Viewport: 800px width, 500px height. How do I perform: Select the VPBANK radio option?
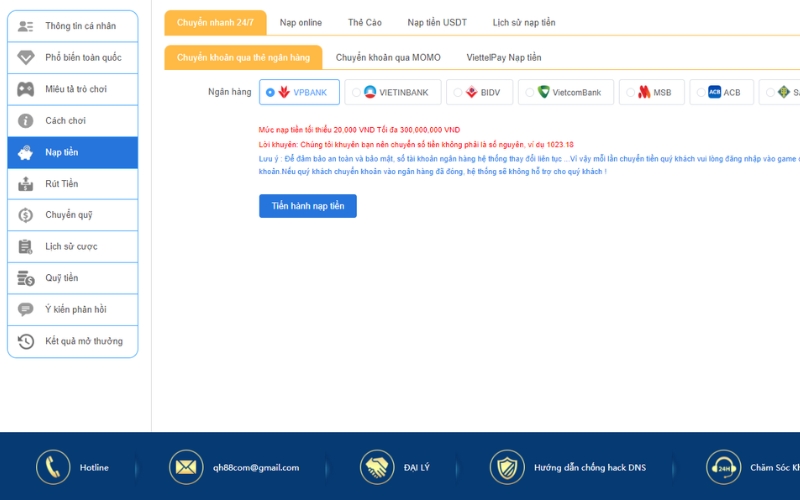pos(270,93)
